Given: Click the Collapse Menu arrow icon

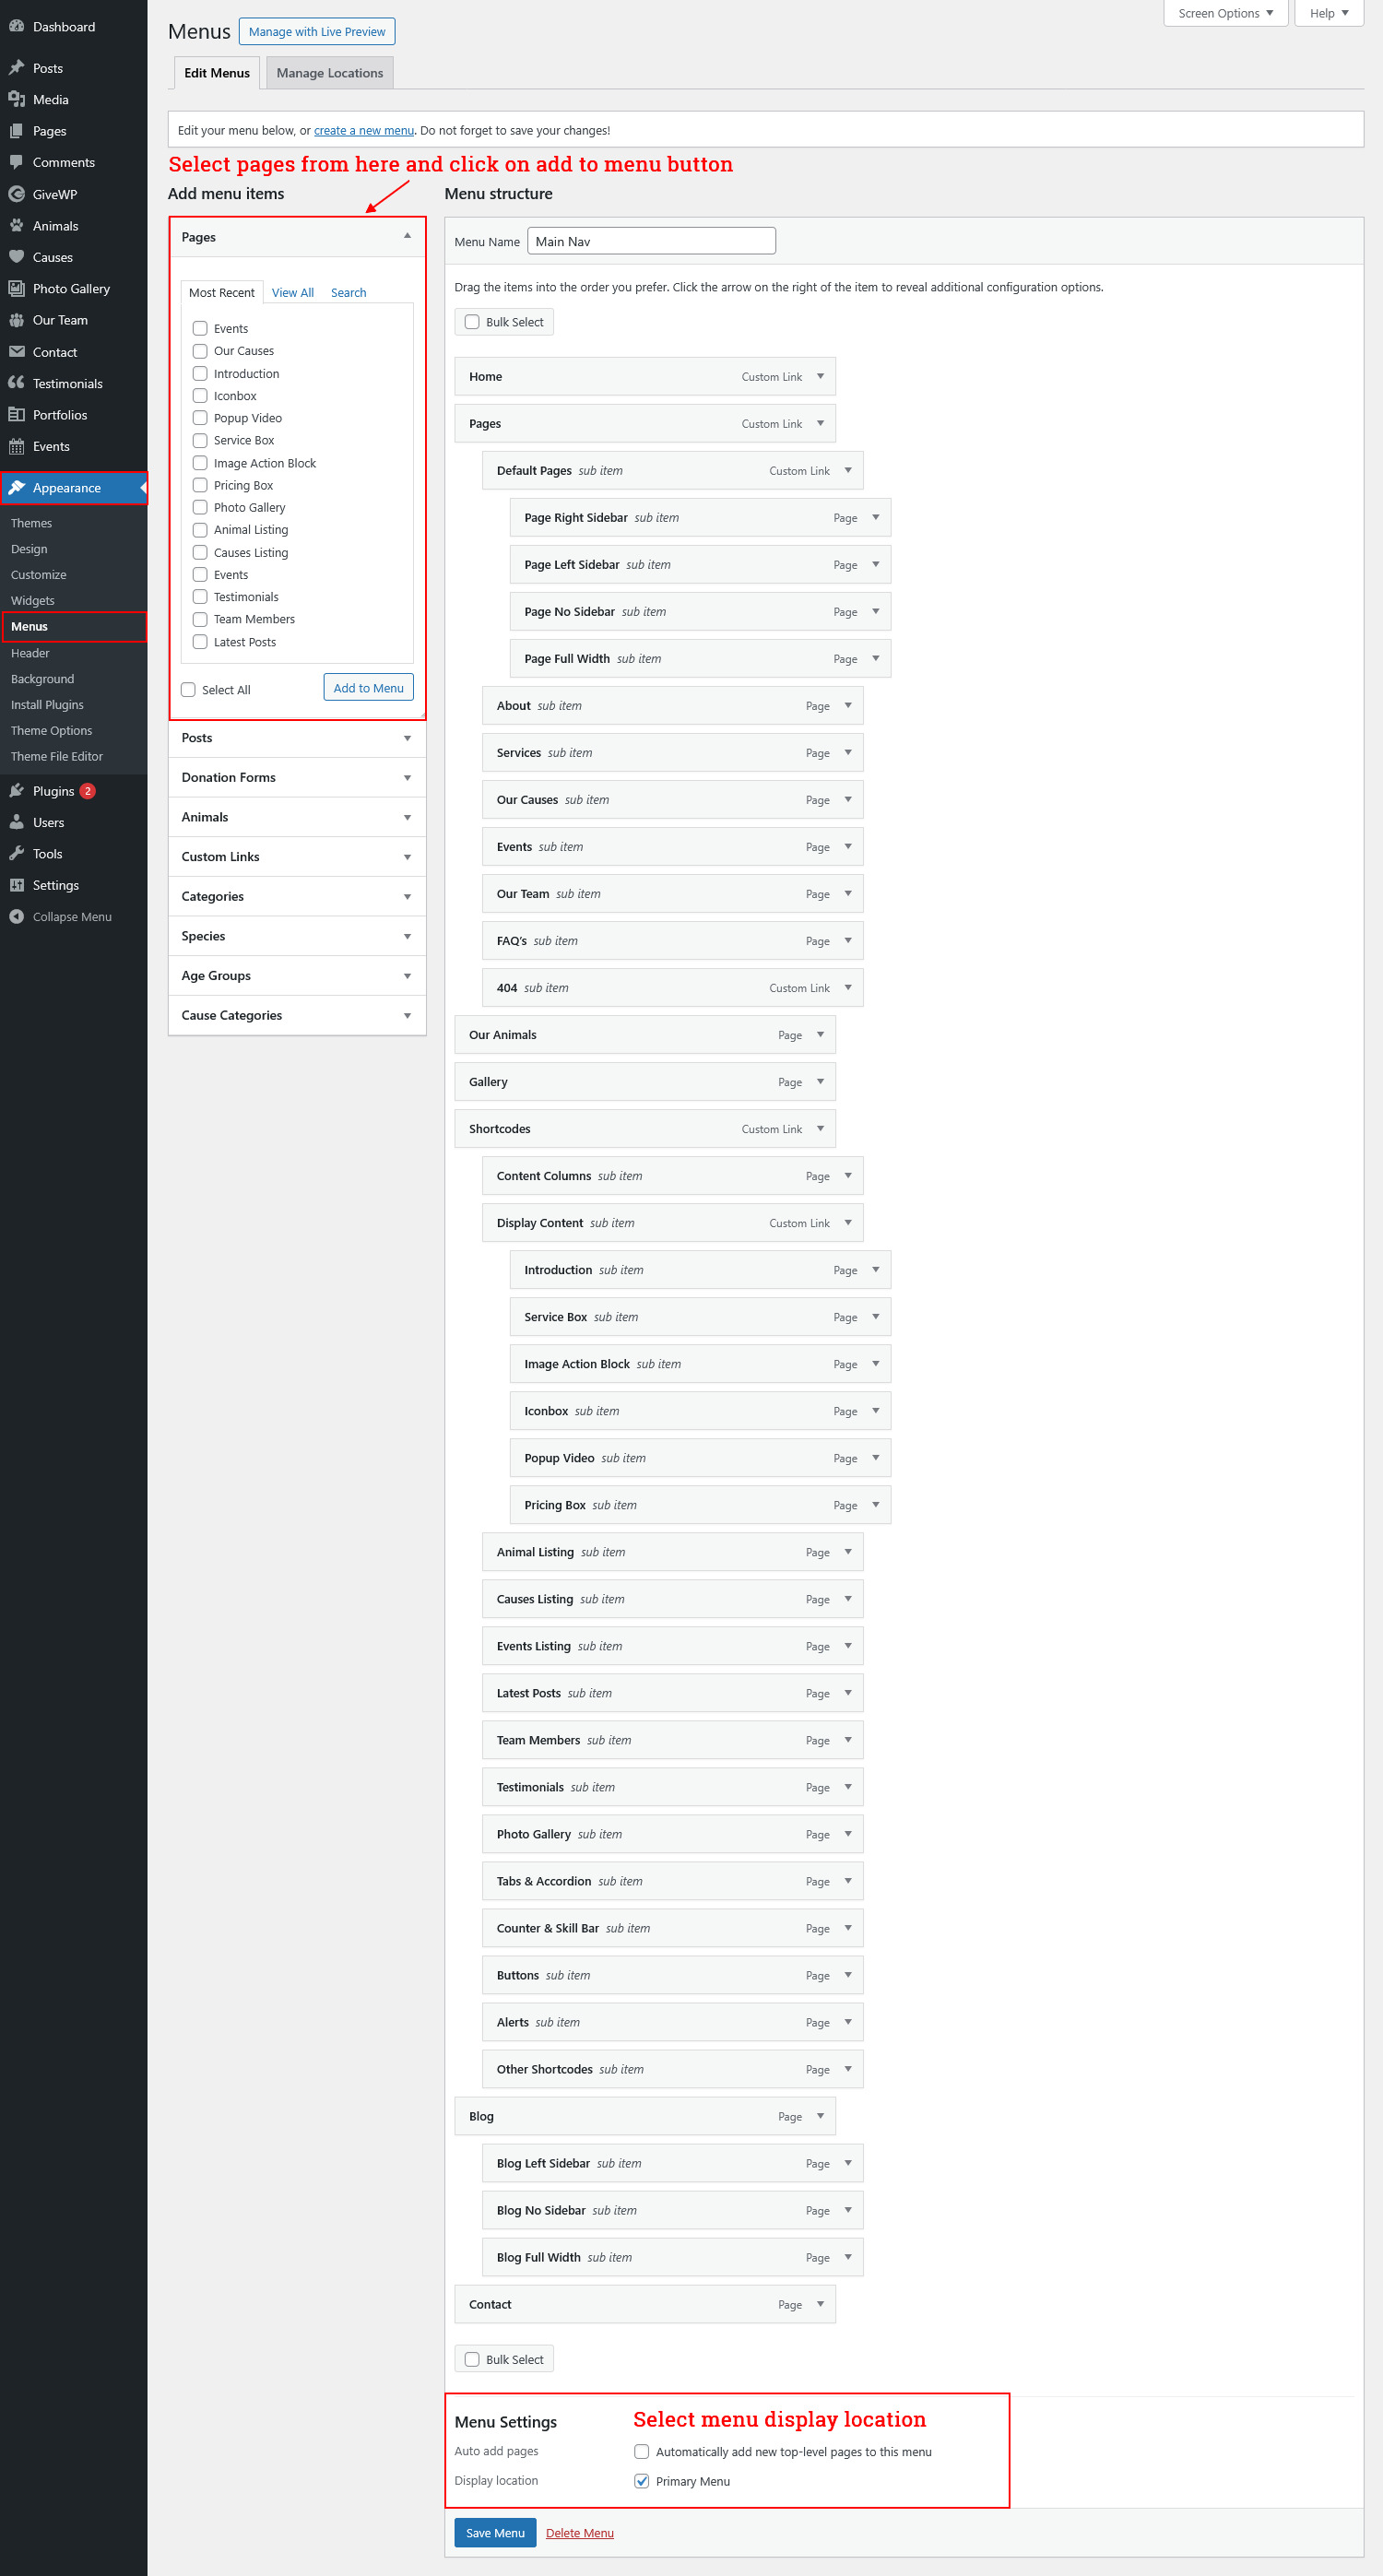Looking at the screenshot, I should 16,917.
